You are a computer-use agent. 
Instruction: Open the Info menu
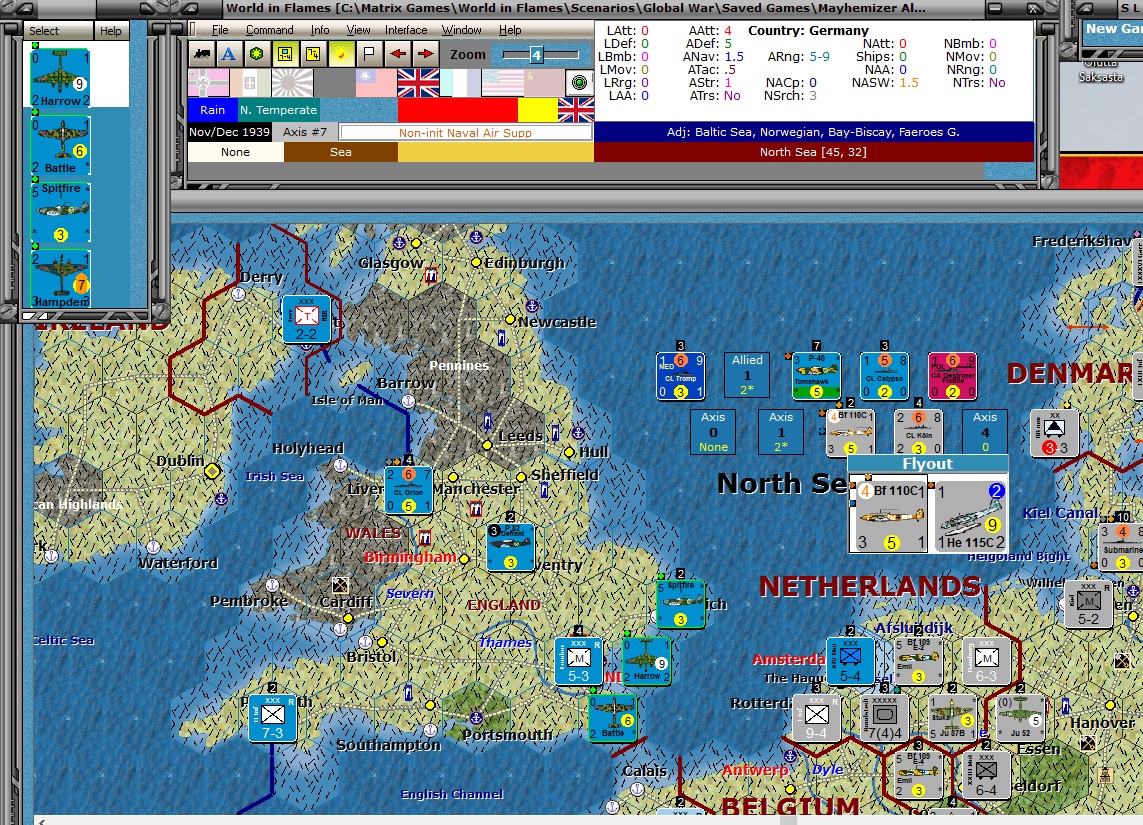(x=319, y=30)
